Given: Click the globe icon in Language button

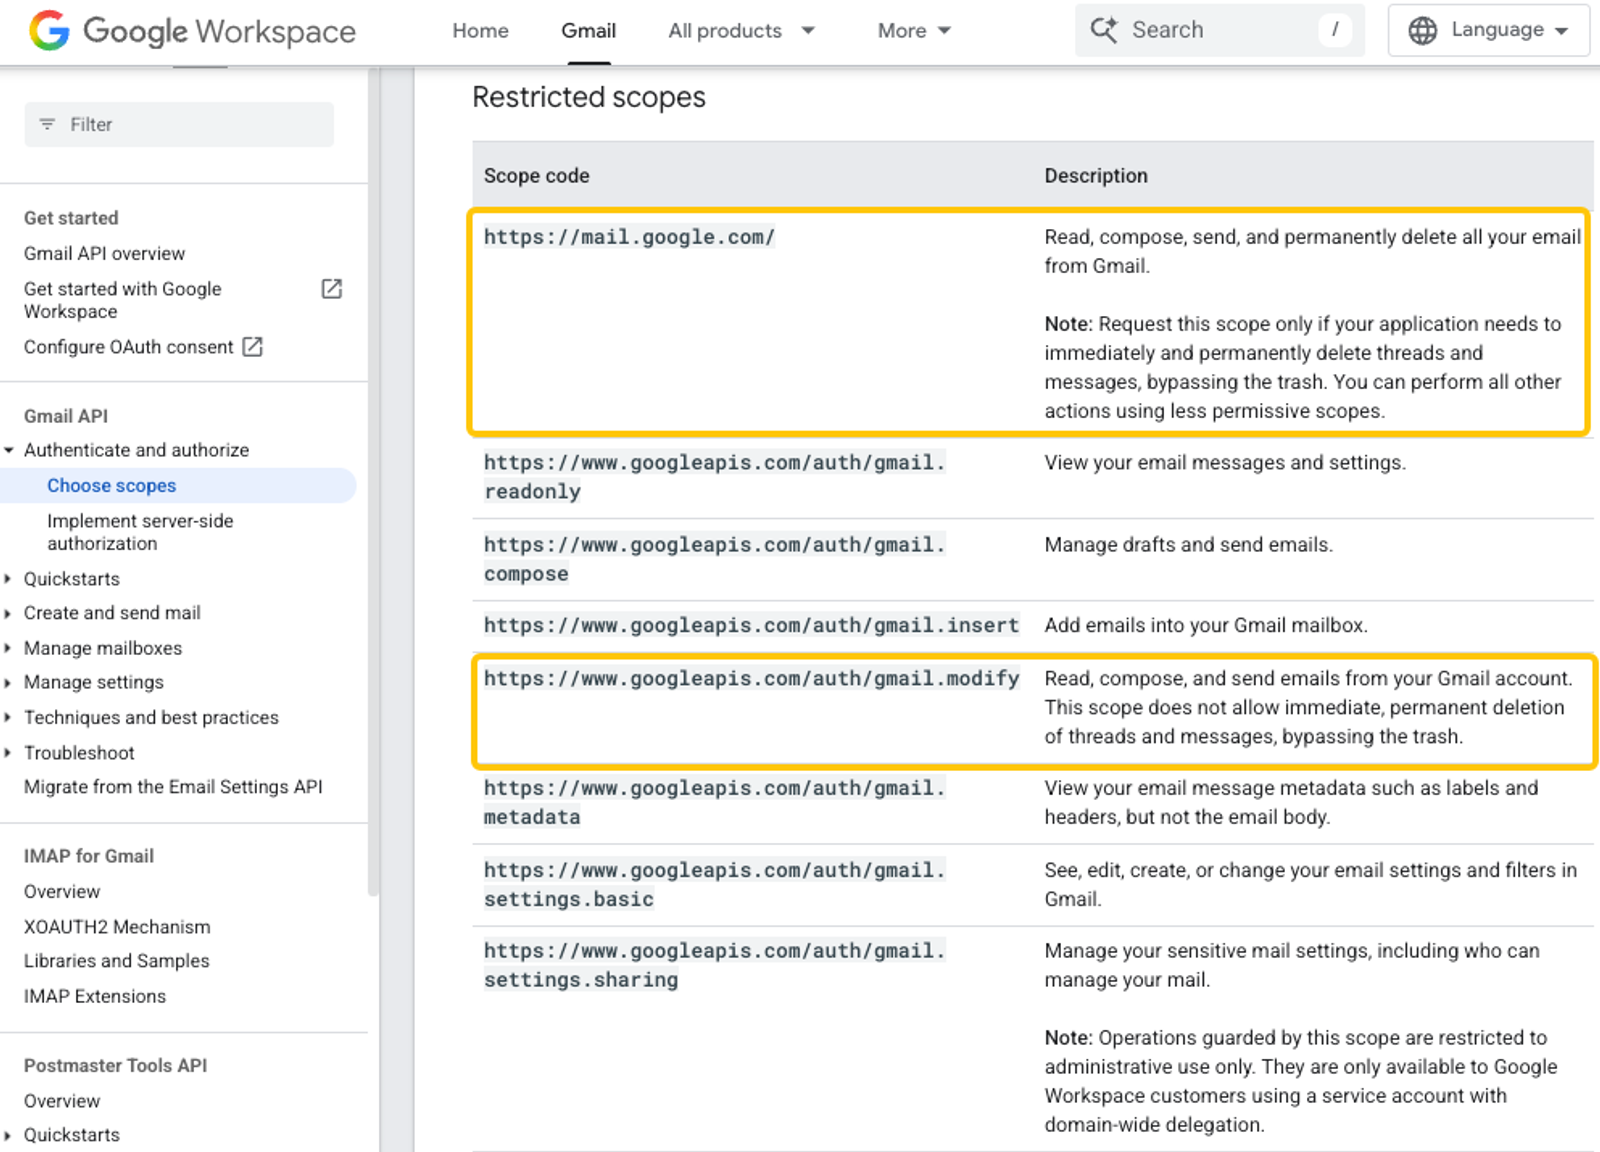Looking at the screenshot, I should click(1422, 31).
